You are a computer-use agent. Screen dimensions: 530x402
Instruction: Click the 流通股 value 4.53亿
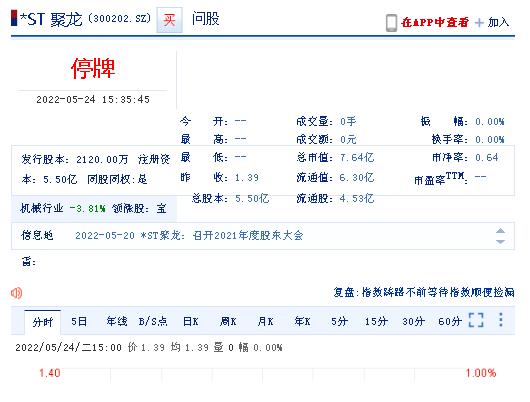pos(357,198)
